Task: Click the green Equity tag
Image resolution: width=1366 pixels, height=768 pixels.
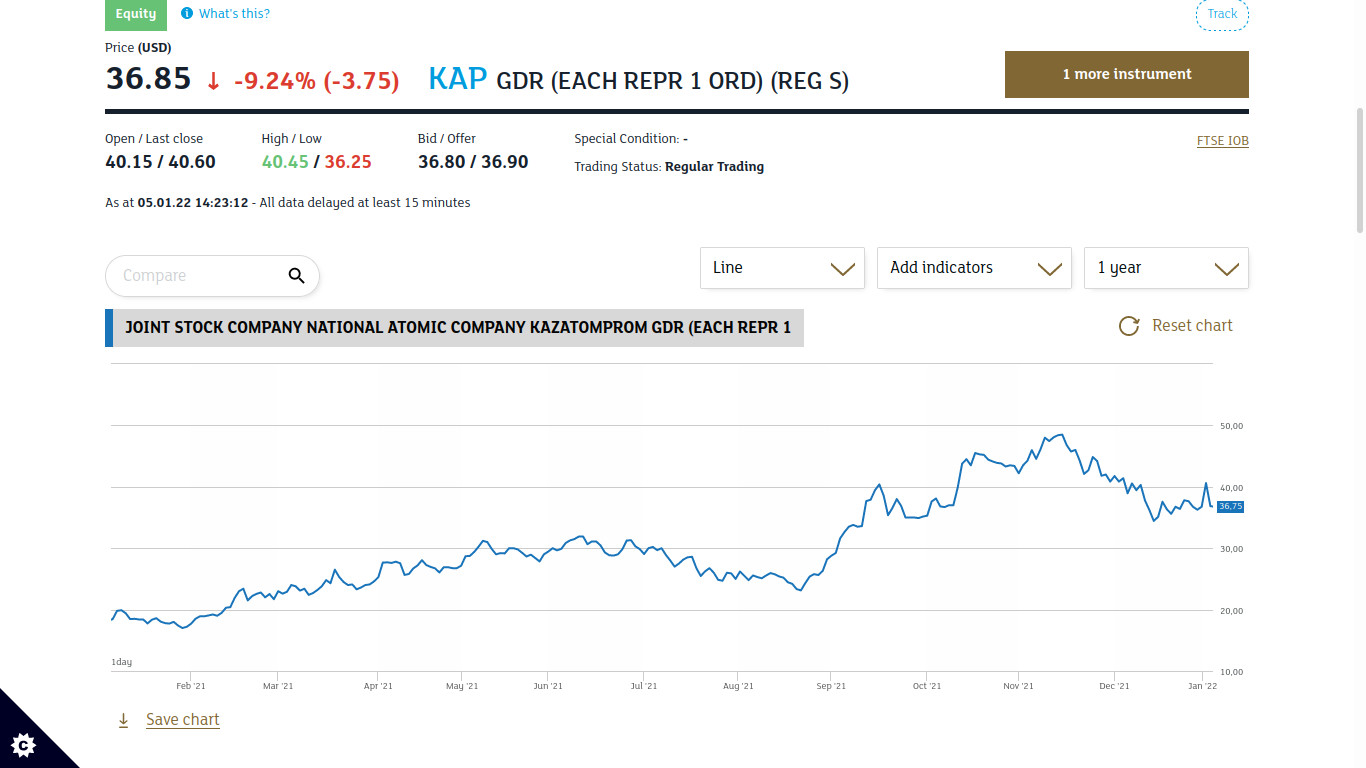Action: (136, 14)
